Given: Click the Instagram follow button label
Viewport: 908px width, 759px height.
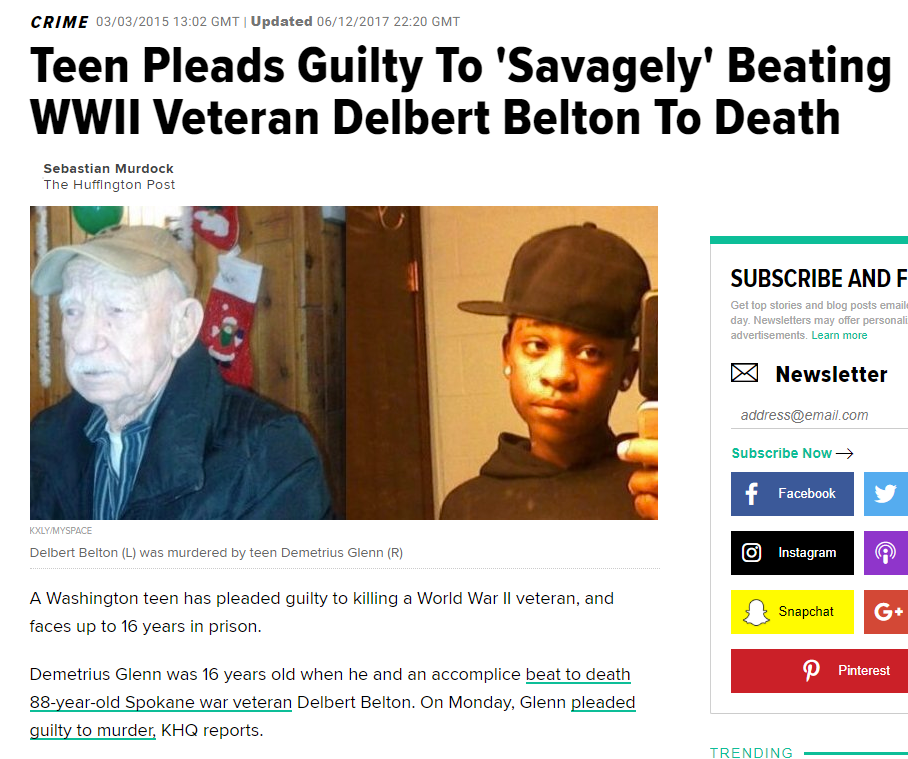Looking at the screenshot, I should (x=807, y=553).
